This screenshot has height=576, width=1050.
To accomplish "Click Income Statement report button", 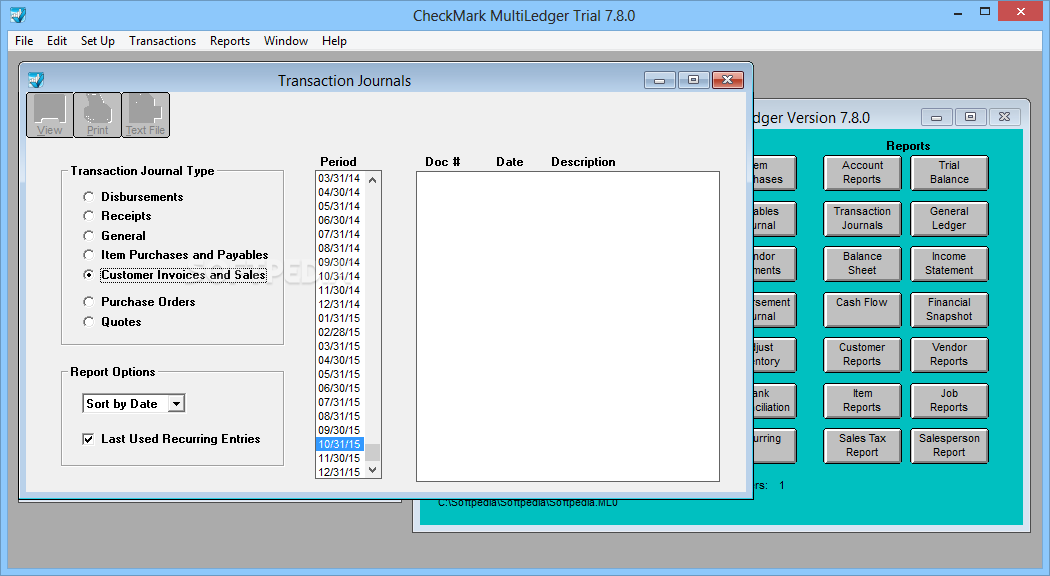I will pos(949,264).
